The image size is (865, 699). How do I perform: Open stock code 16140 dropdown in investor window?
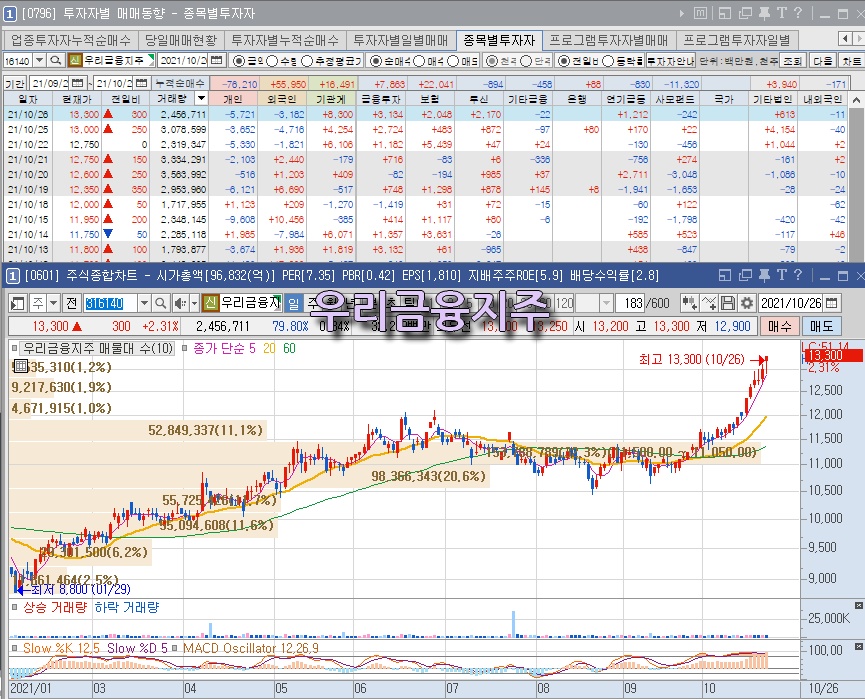tap(39, 60)
